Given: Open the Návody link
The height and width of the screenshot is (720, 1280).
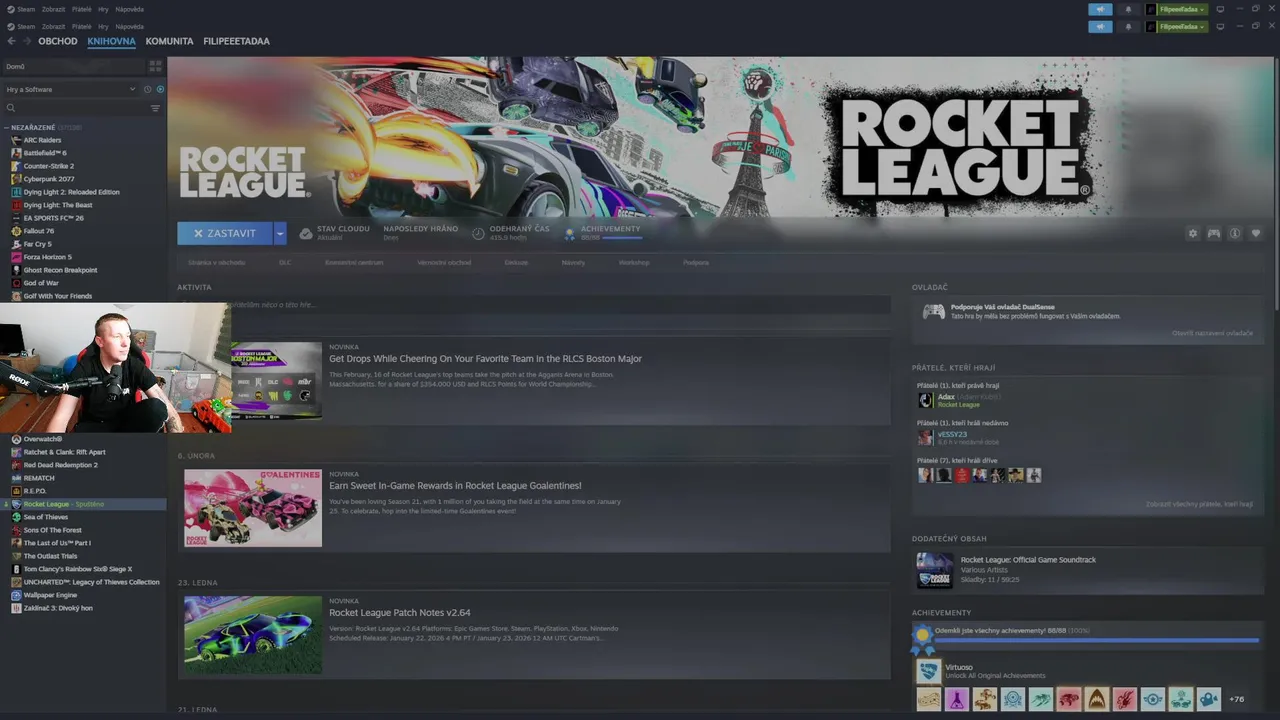Looking at the screenshot, I should click(x=573, y=262).
